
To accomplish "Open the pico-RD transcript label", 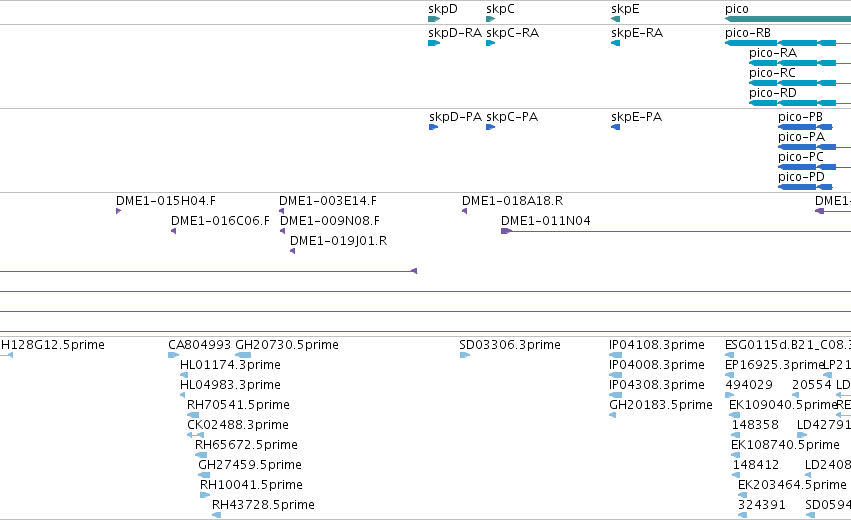I will (773, 93).
